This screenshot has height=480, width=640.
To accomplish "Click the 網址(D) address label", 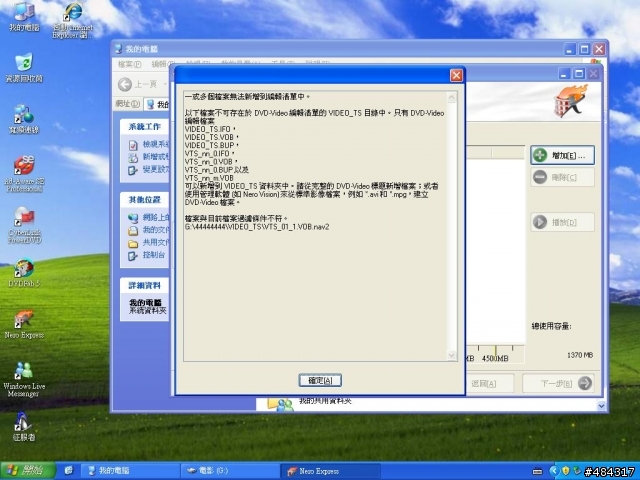I will click(127, 104).
